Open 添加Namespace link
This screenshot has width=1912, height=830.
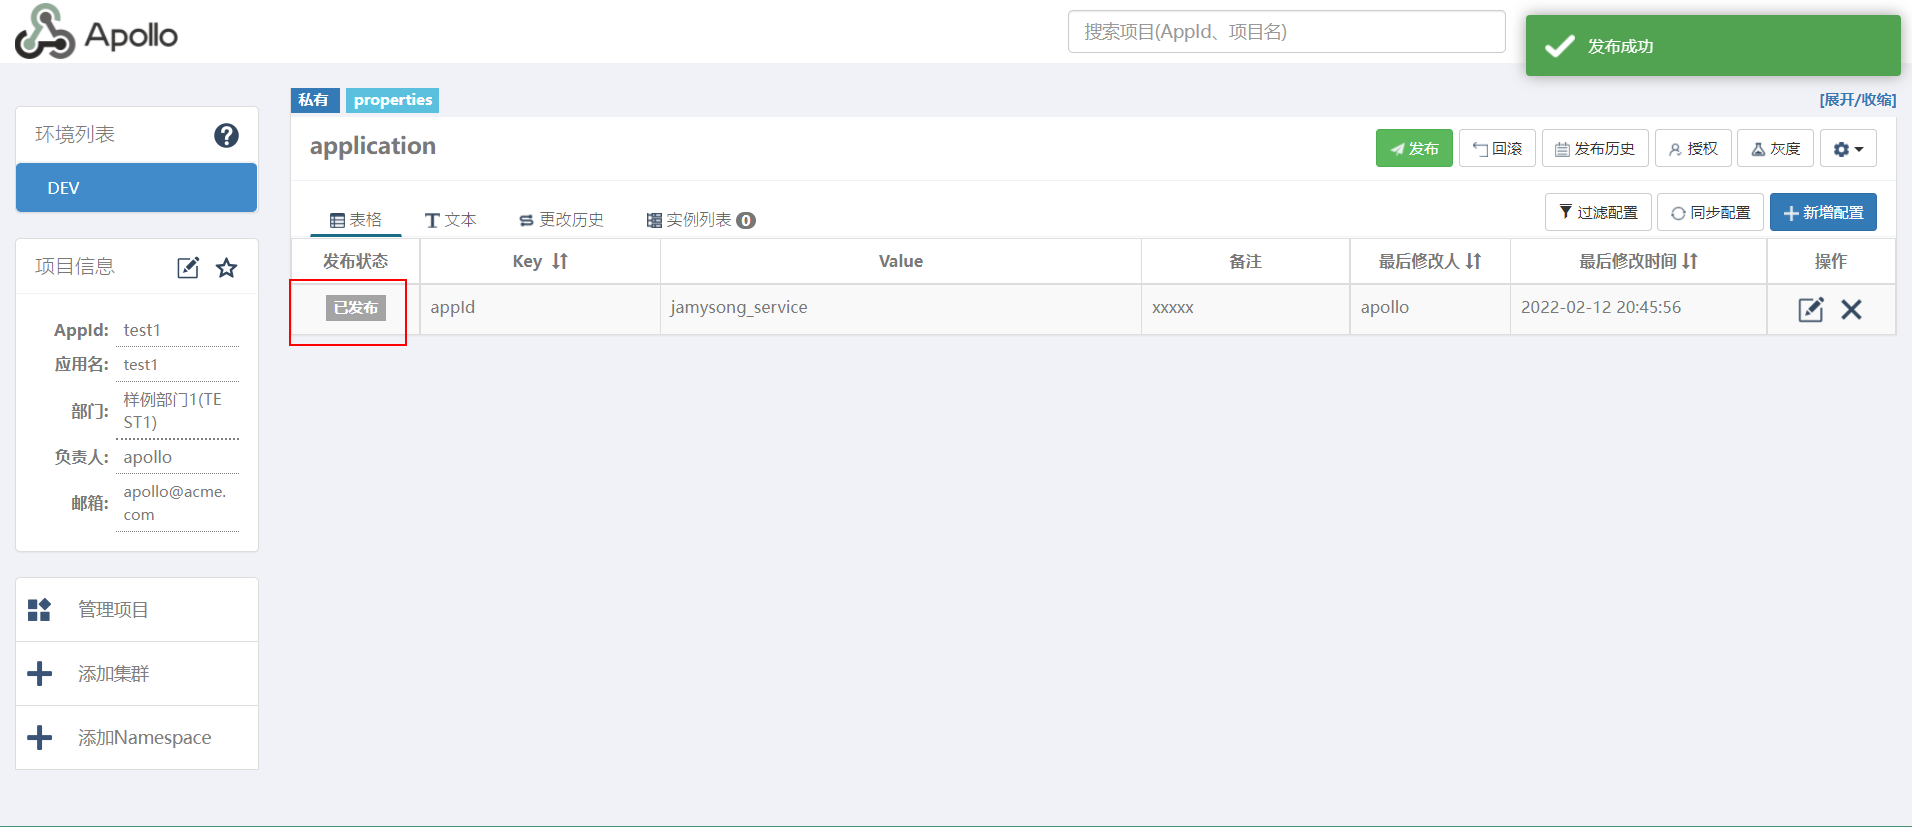click(x=137, y=738)
